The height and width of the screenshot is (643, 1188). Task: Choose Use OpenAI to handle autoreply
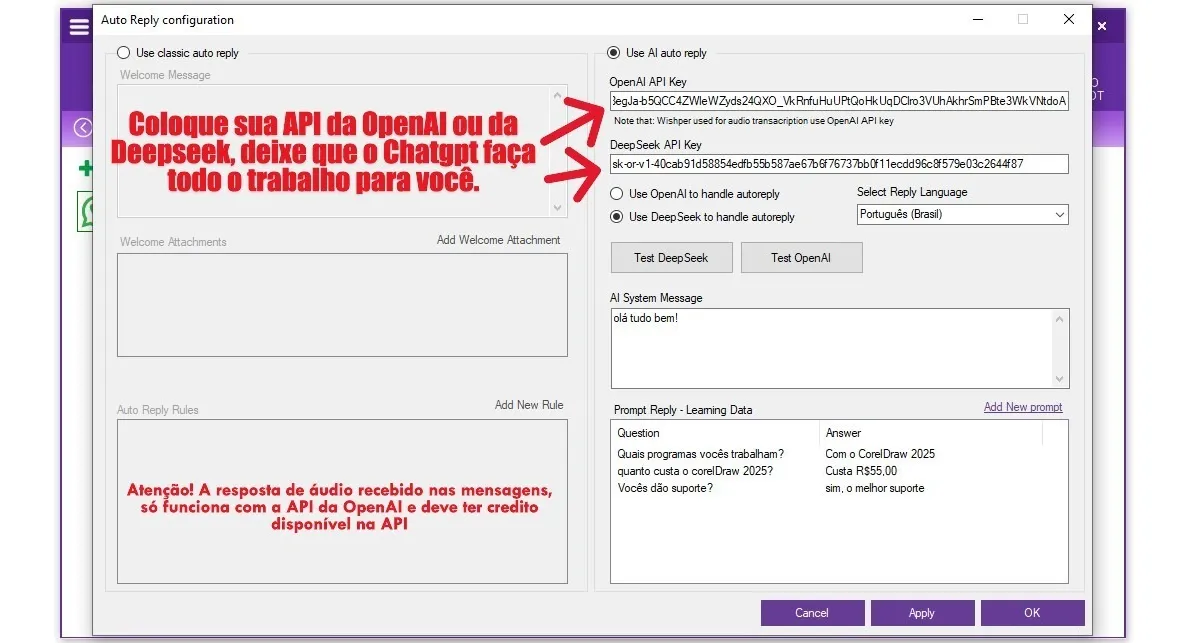(x=617, y=194)
